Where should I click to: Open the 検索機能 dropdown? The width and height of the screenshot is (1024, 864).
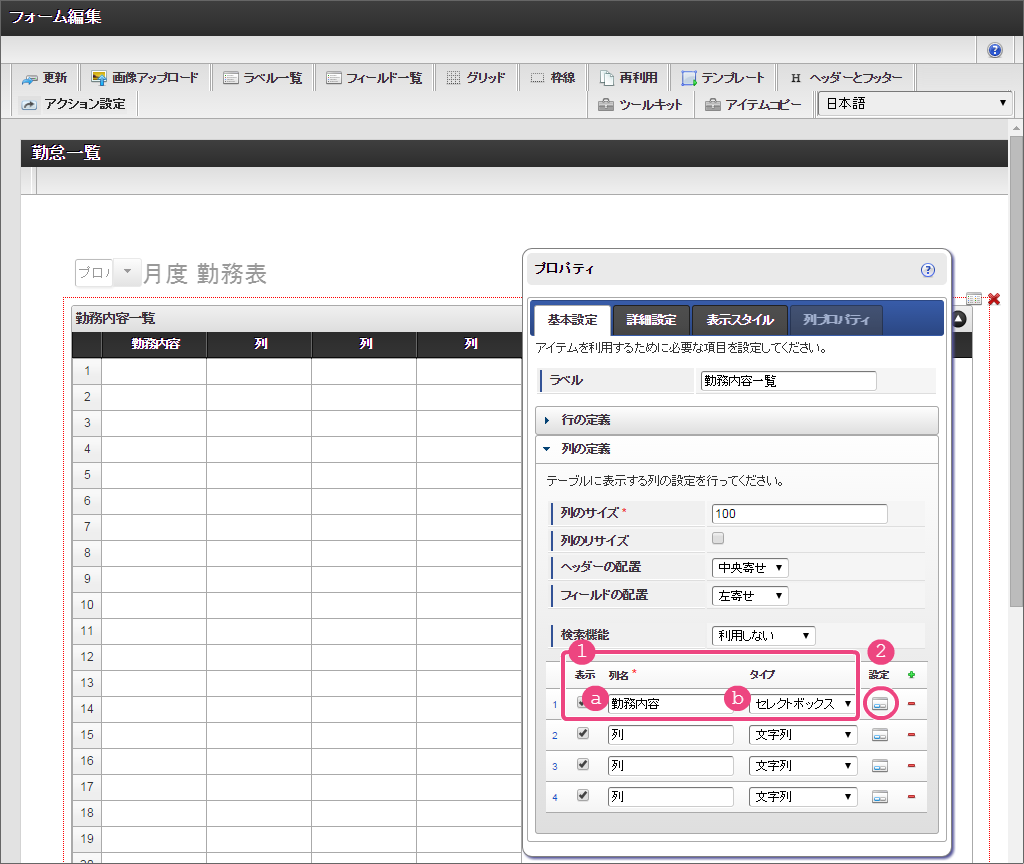[x=763, y=635]
